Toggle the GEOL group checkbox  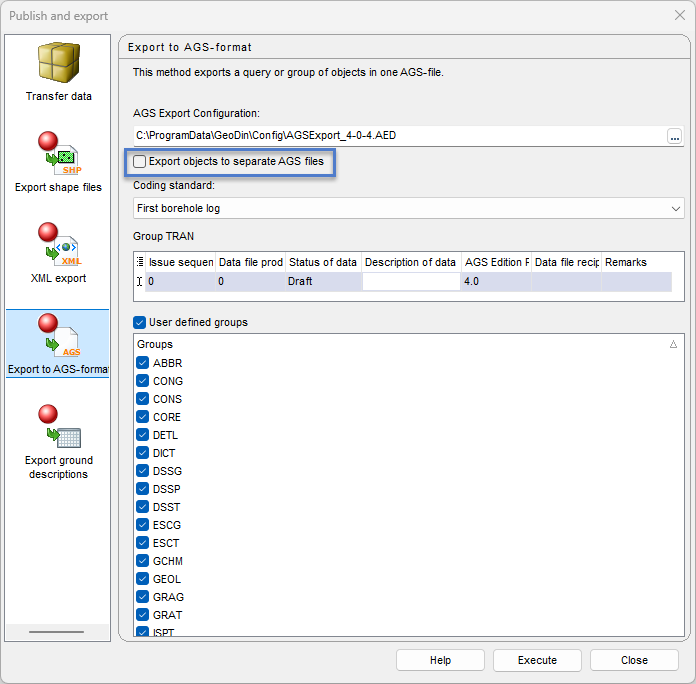click(142, 579)
